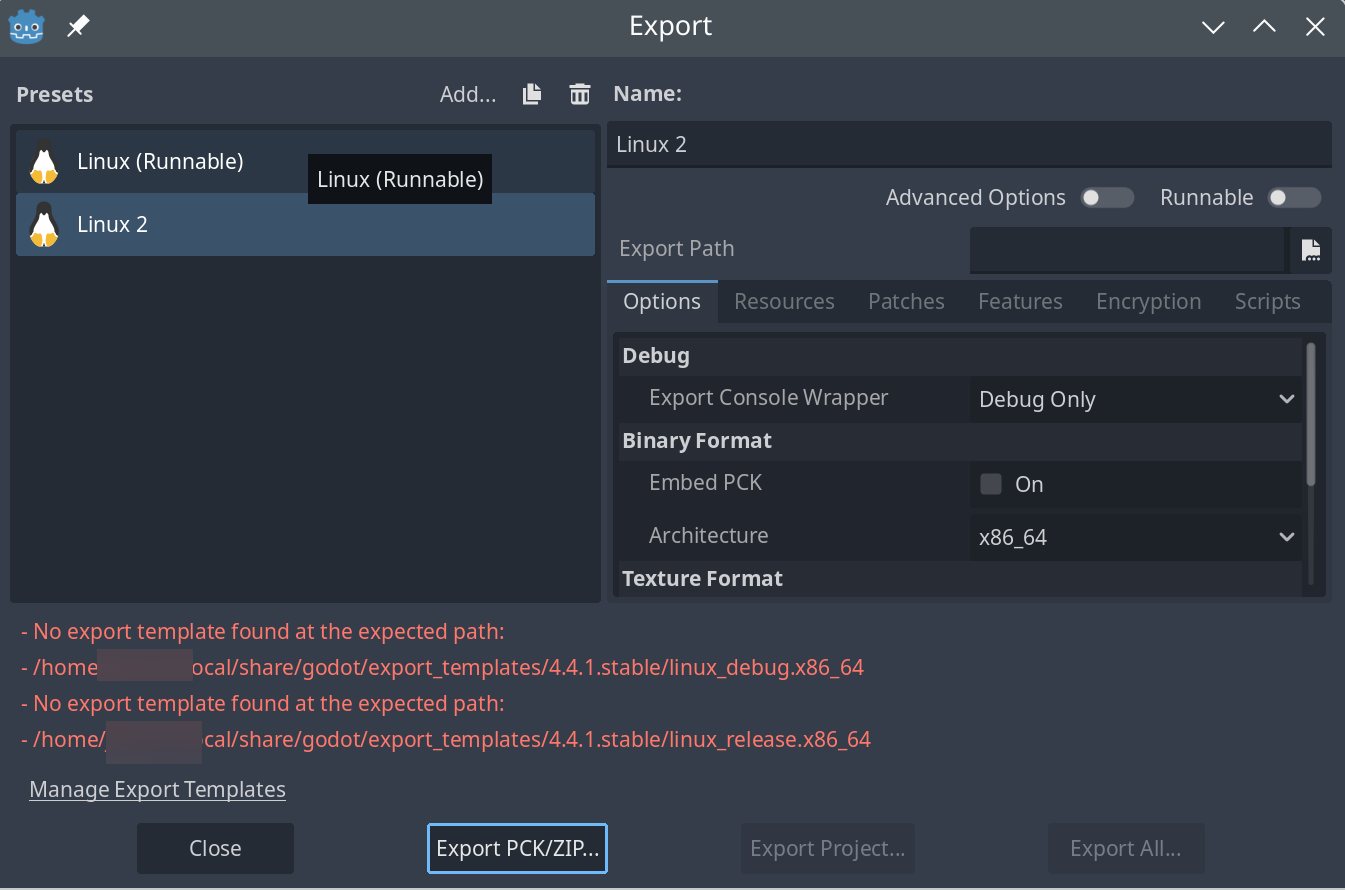Viewport: 1345px width, 890px height.
Task: Duplicate the selected preset icon
Action: [532, 94]
